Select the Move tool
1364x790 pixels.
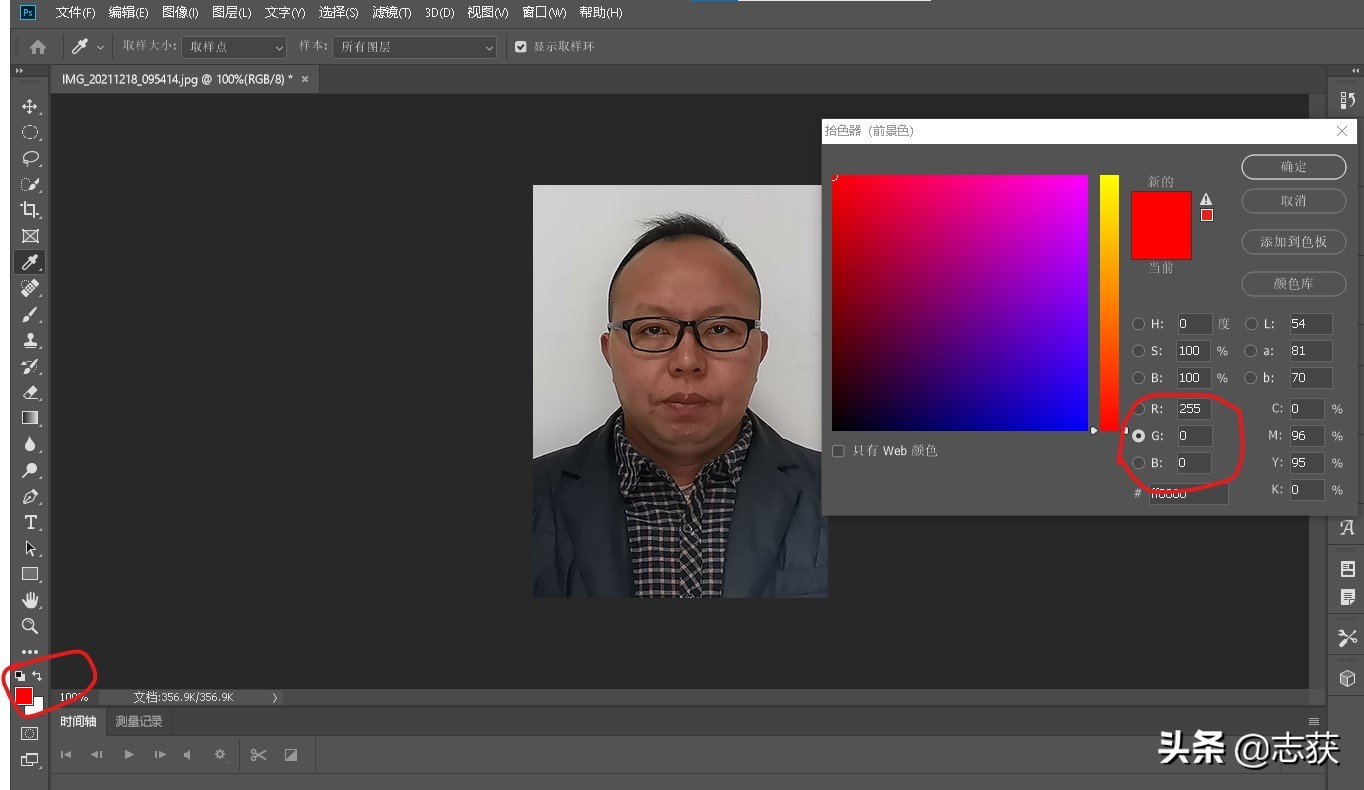pyautogui.click(x=30, y=107)
